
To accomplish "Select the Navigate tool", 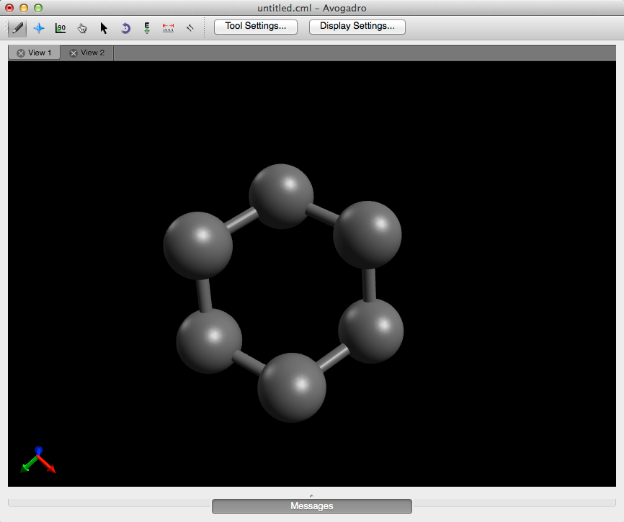I will coord(39,28).
